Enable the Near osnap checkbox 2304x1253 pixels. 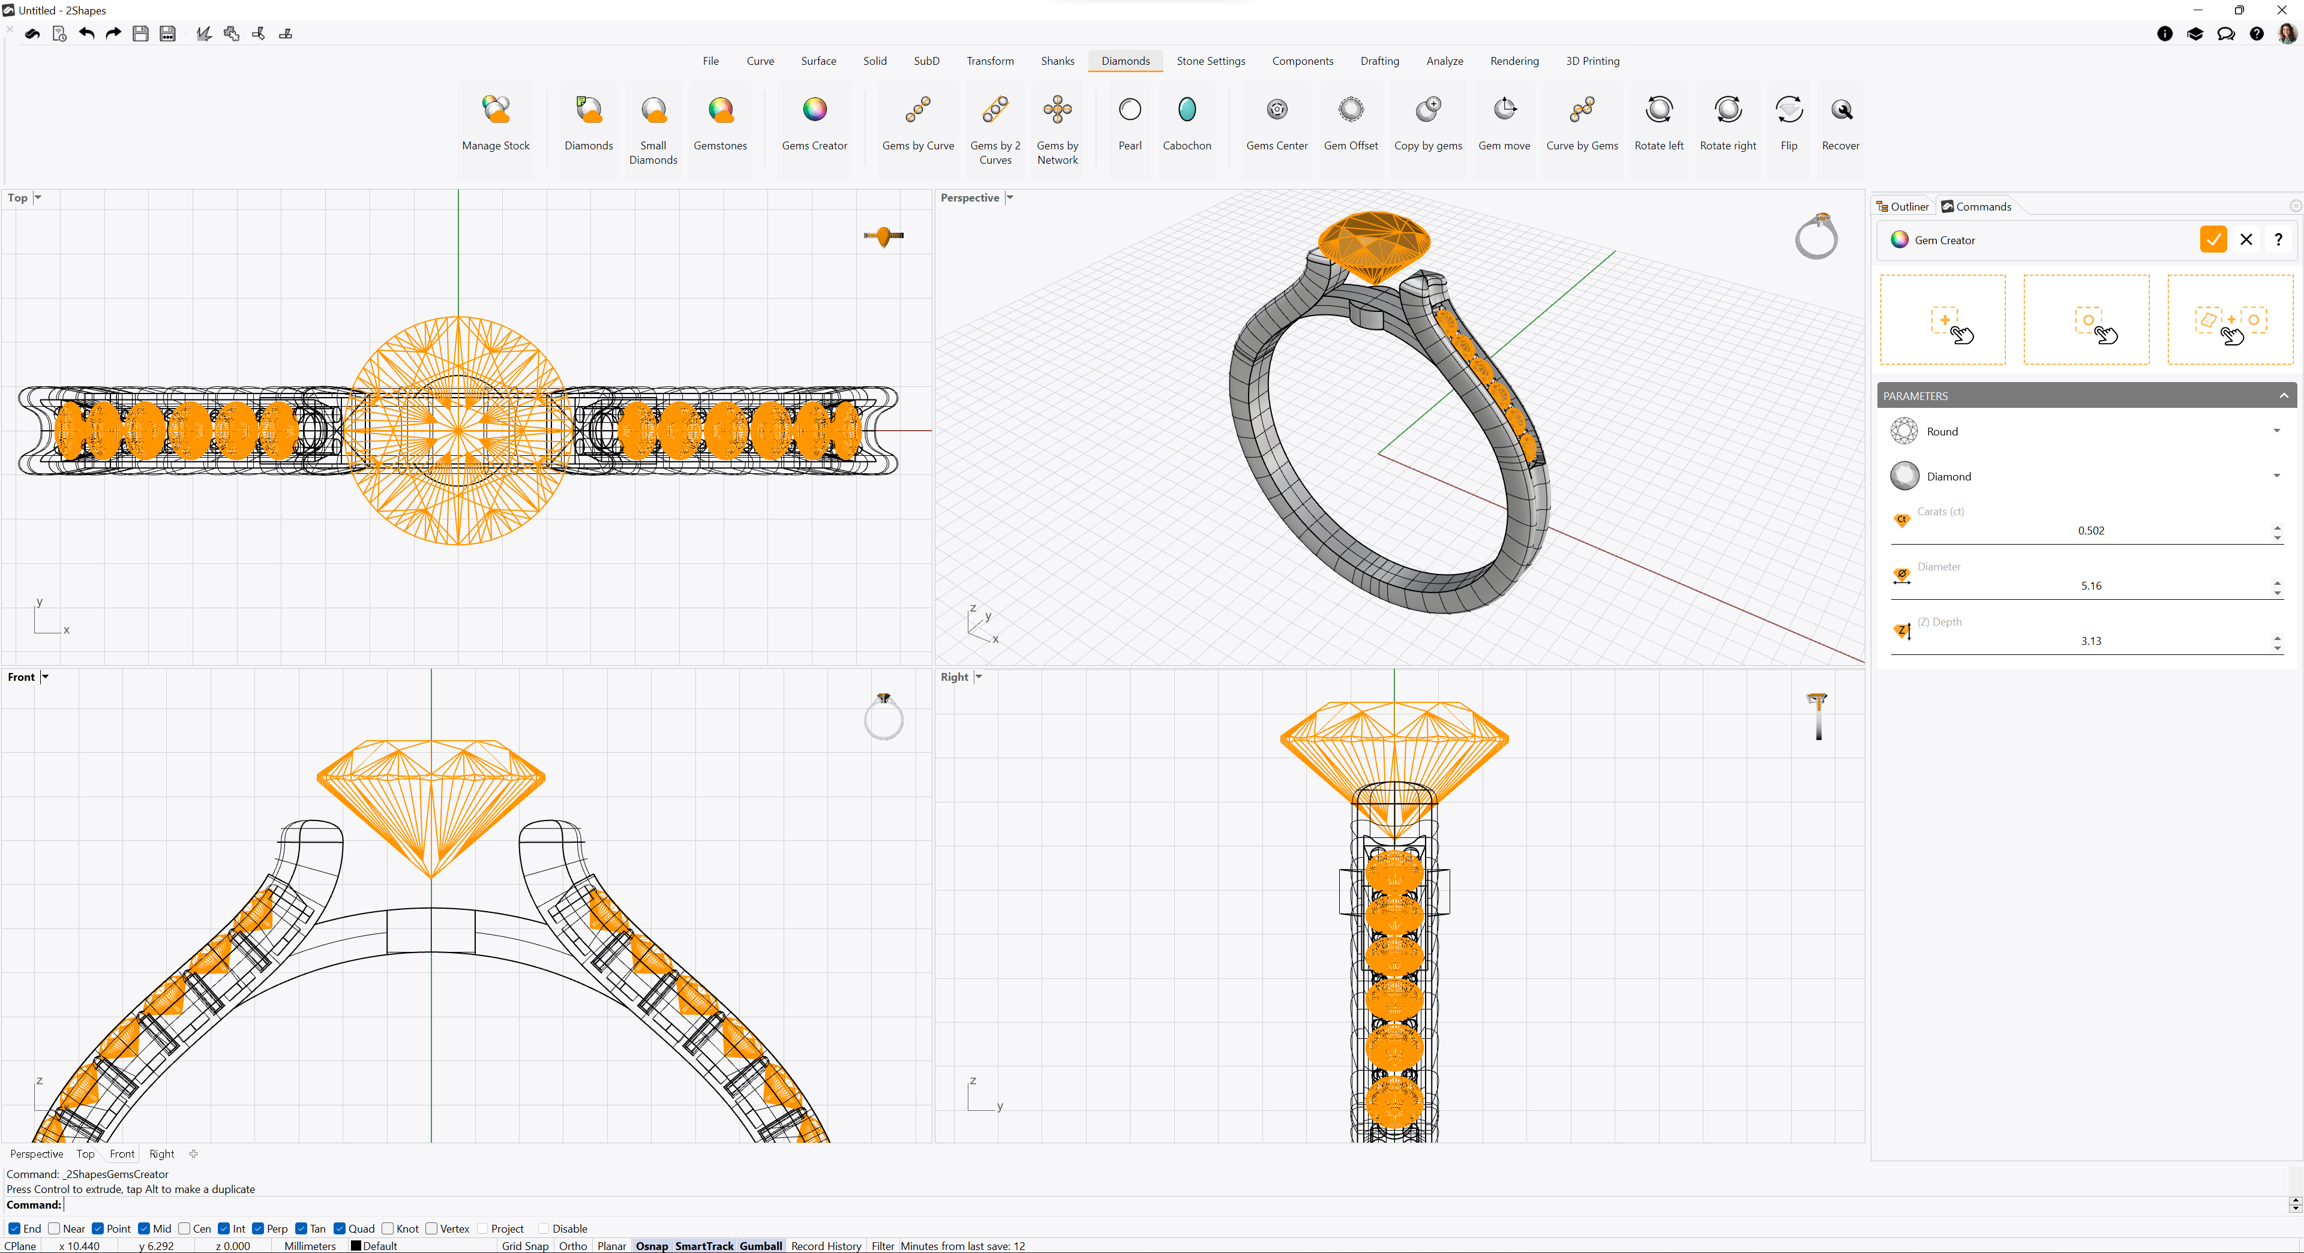(x=55, y=1229)
